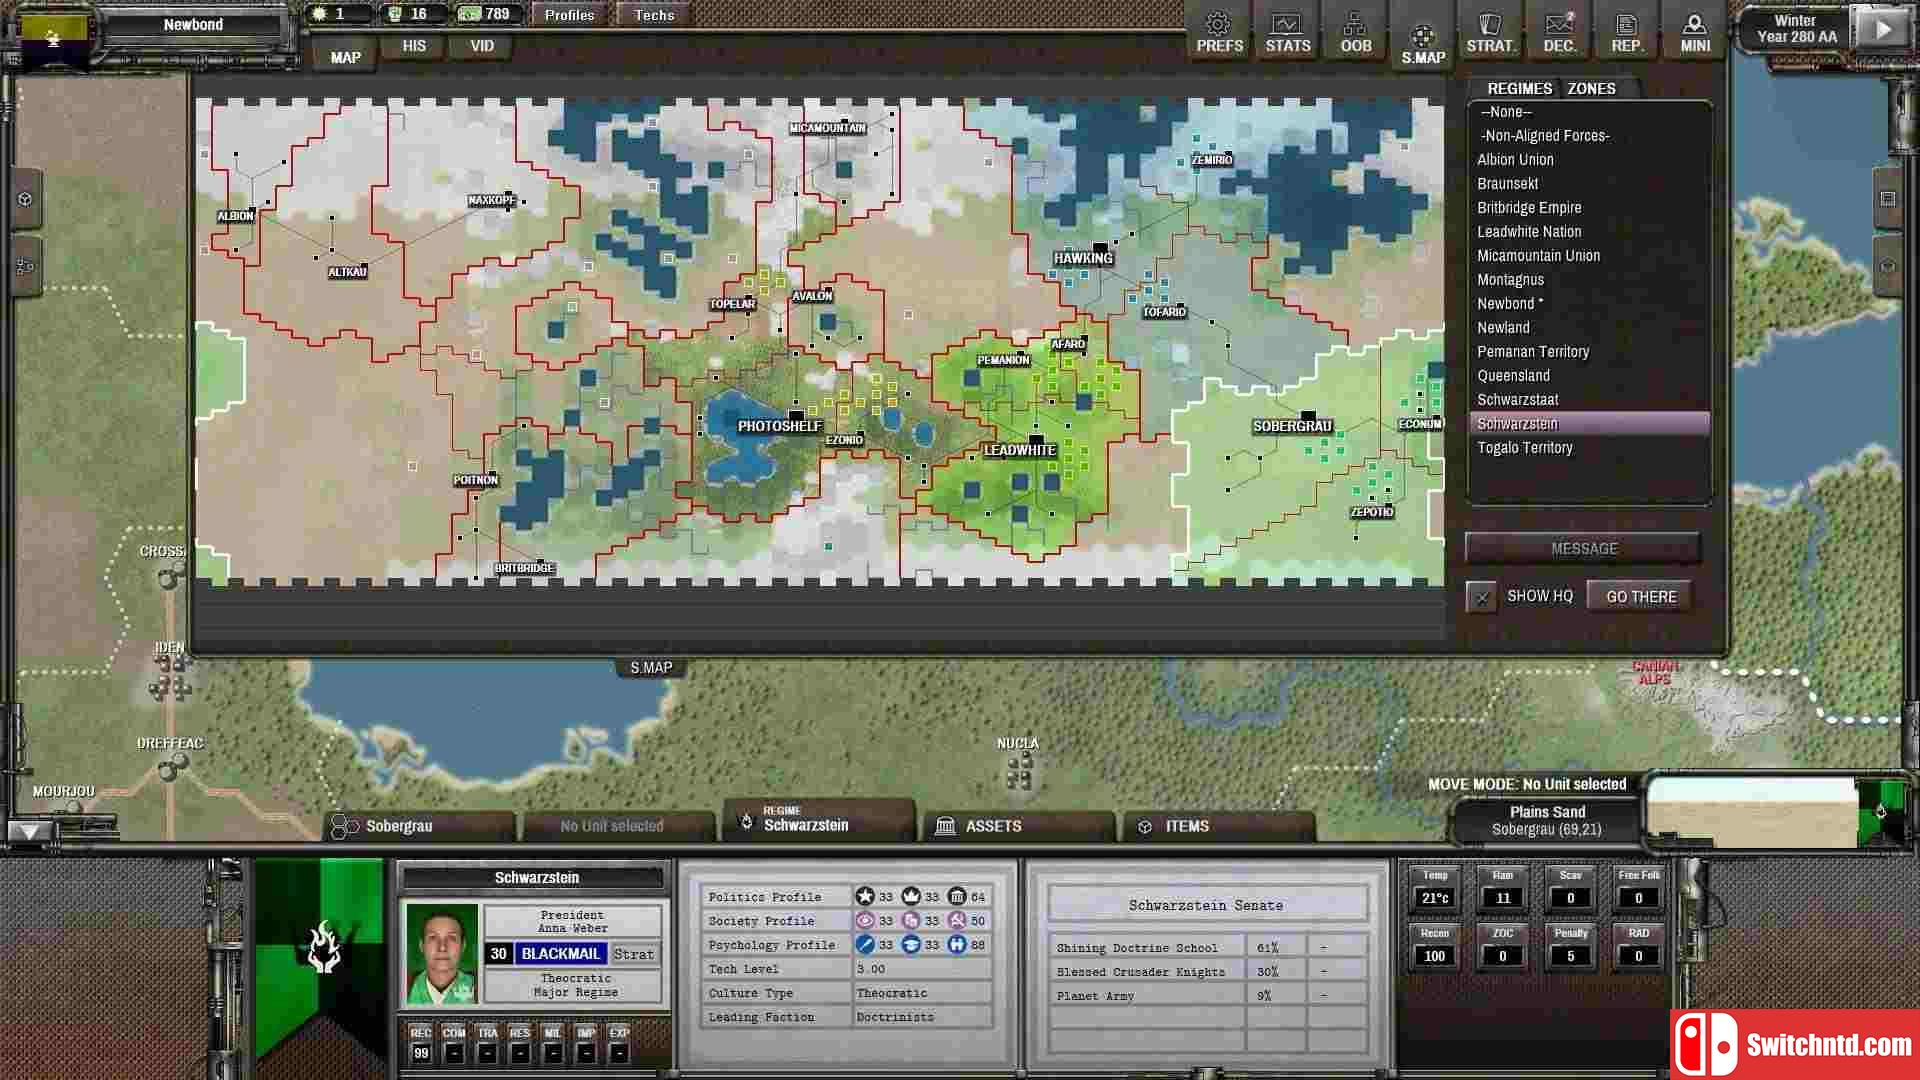The image size is (1920, 1080).
Task: Select the VID tab
Action: pyautogui.click(x=482, y=46)
